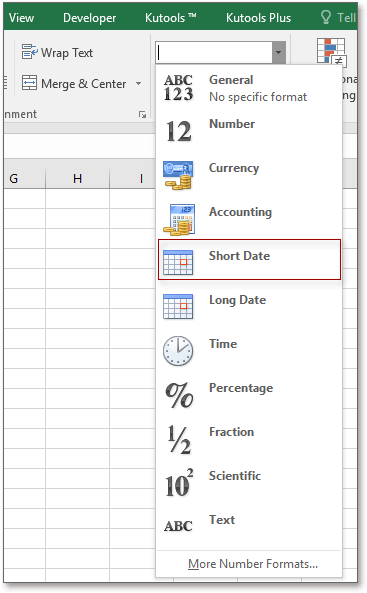This screenshot has width=367, height=593.
Task: Select the Scientific notation icon
Action: [179, 483]
